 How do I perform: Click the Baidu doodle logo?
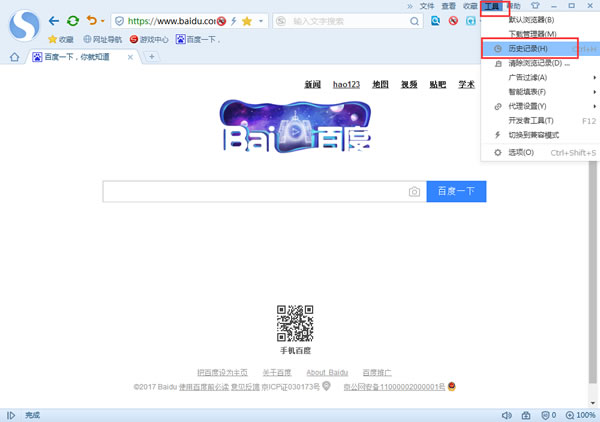pos(295,126)
